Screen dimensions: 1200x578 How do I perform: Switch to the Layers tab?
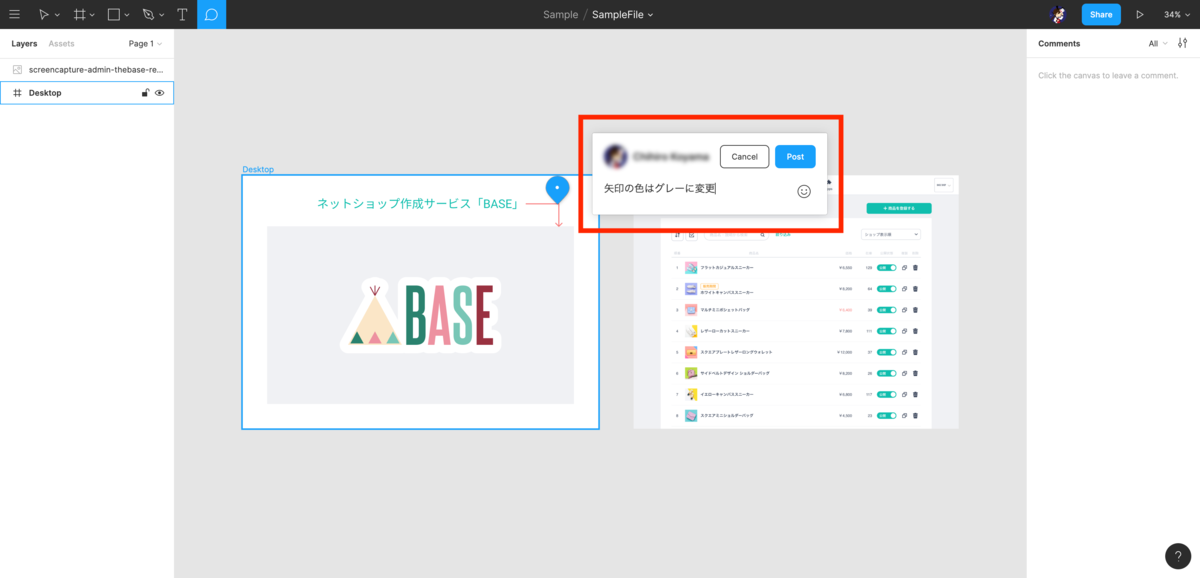click(24, 44)
